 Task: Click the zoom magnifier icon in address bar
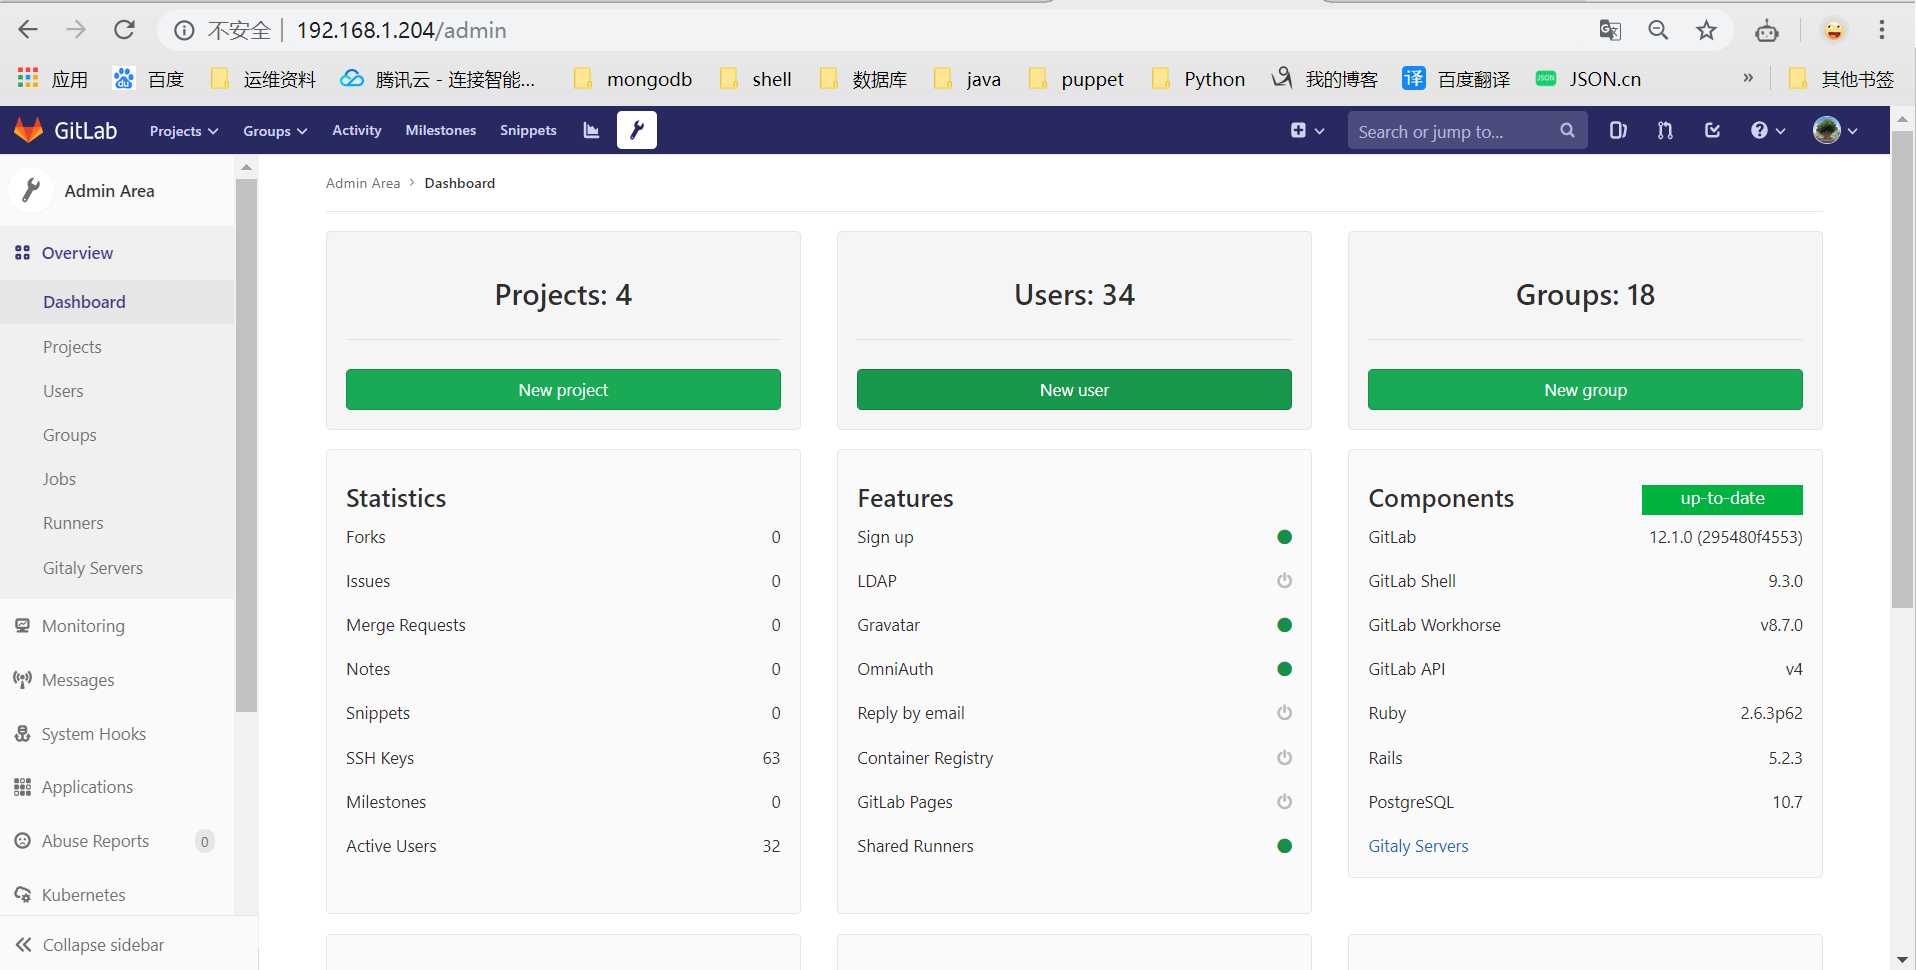(1658, 30)
